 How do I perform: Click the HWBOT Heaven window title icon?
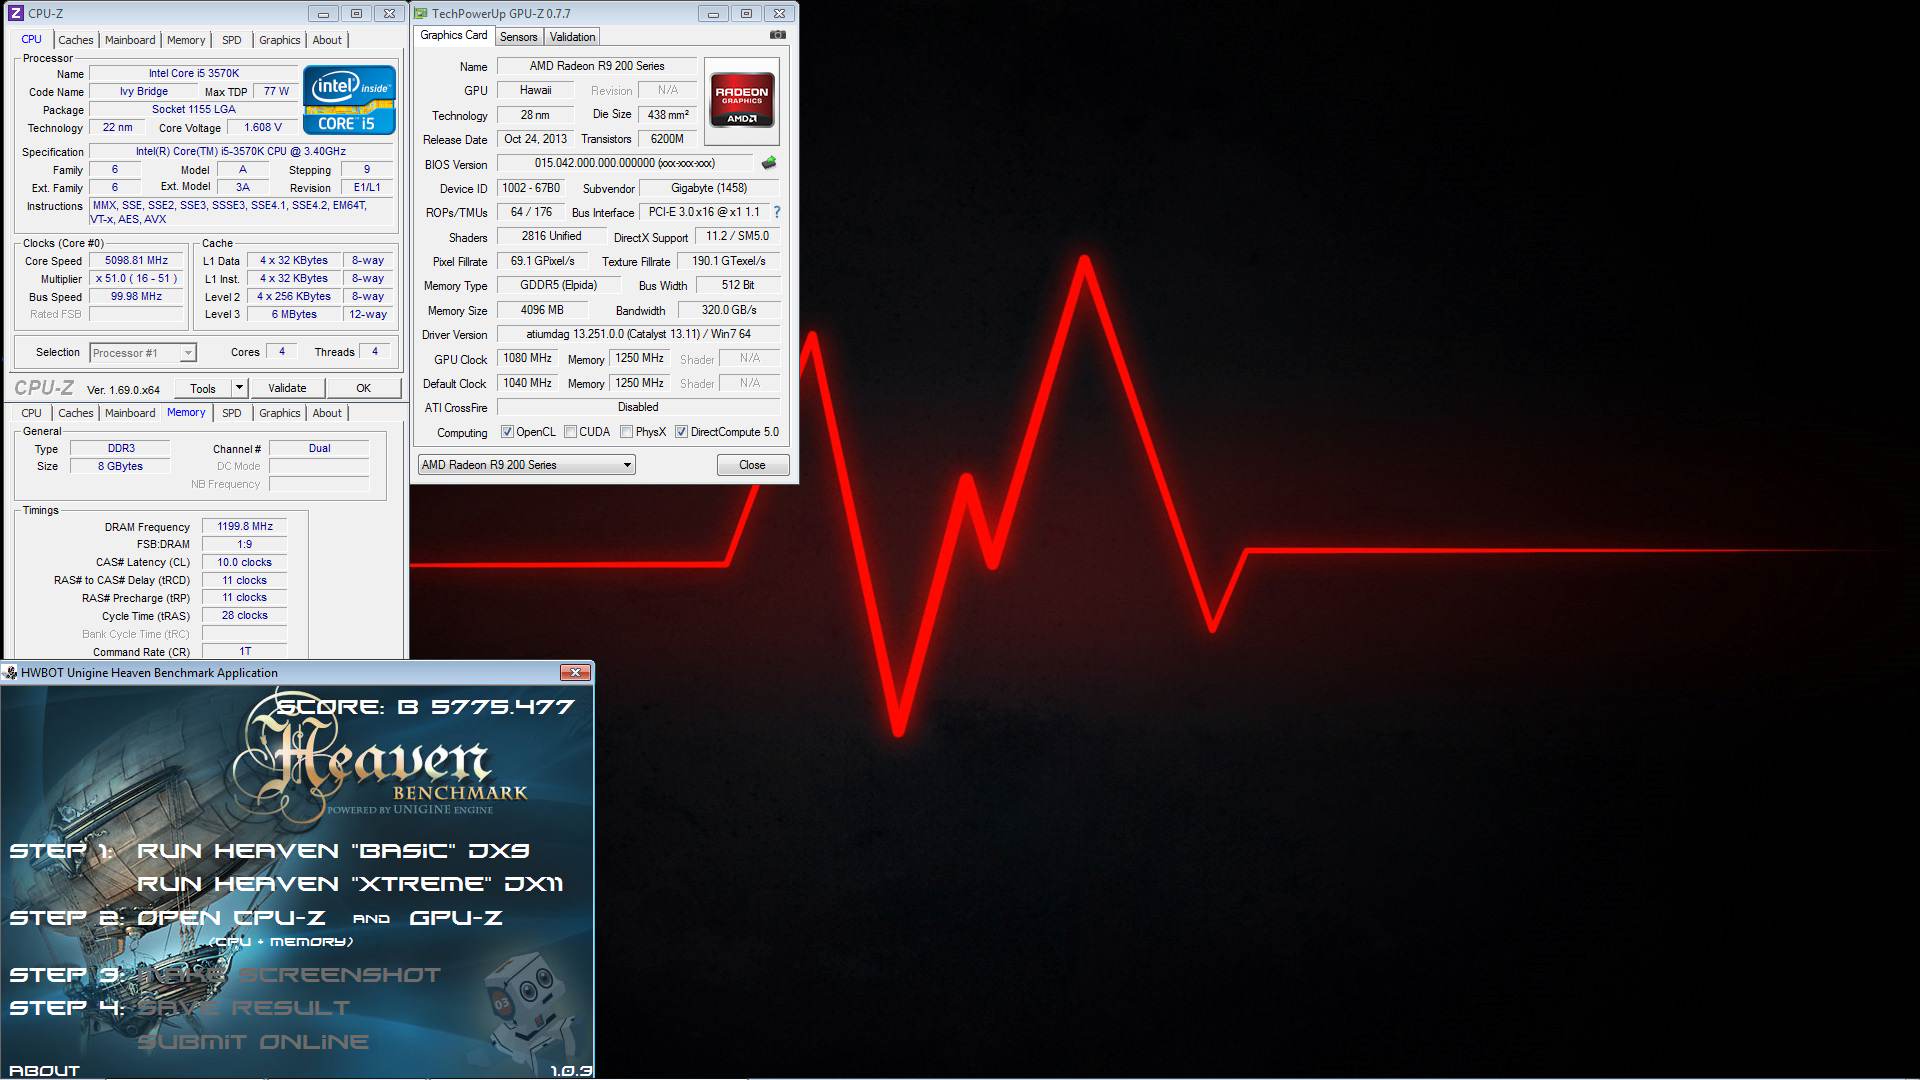click(10, 673)
